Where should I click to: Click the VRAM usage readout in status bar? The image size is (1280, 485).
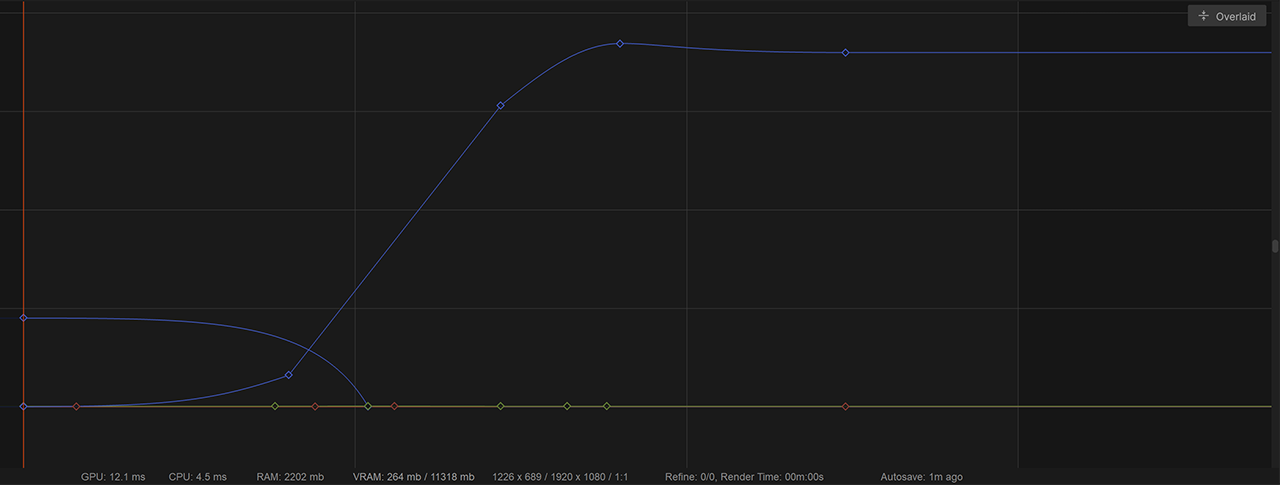pos(413,477)
